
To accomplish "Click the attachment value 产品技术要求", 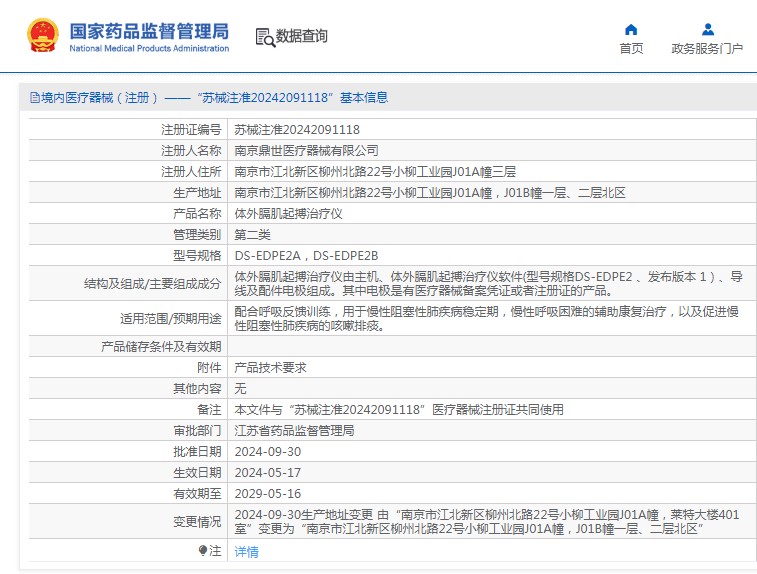I will [x=270, y=367].
